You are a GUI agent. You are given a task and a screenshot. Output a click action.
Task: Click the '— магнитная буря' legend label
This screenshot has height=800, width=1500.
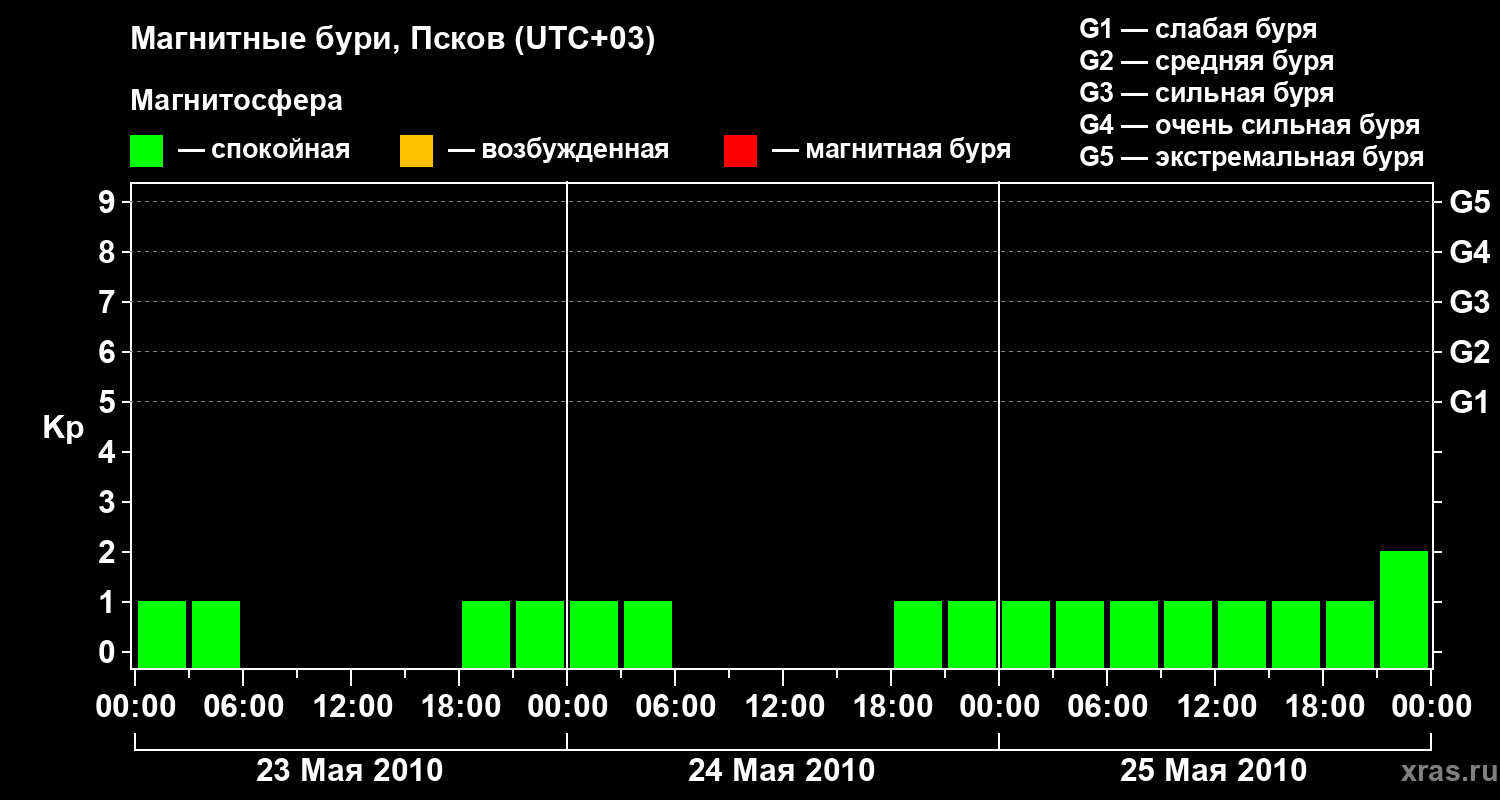coord(892,151)
